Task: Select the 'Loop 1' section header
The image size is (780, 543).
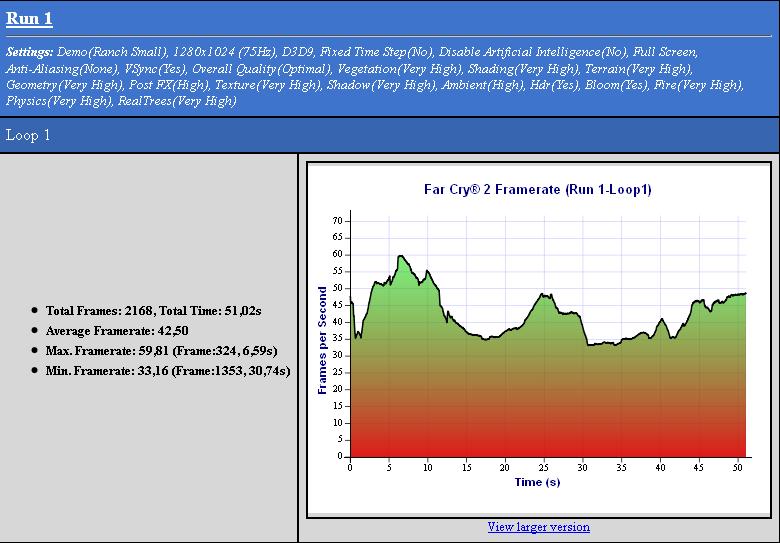Action: tap(28, 135)
